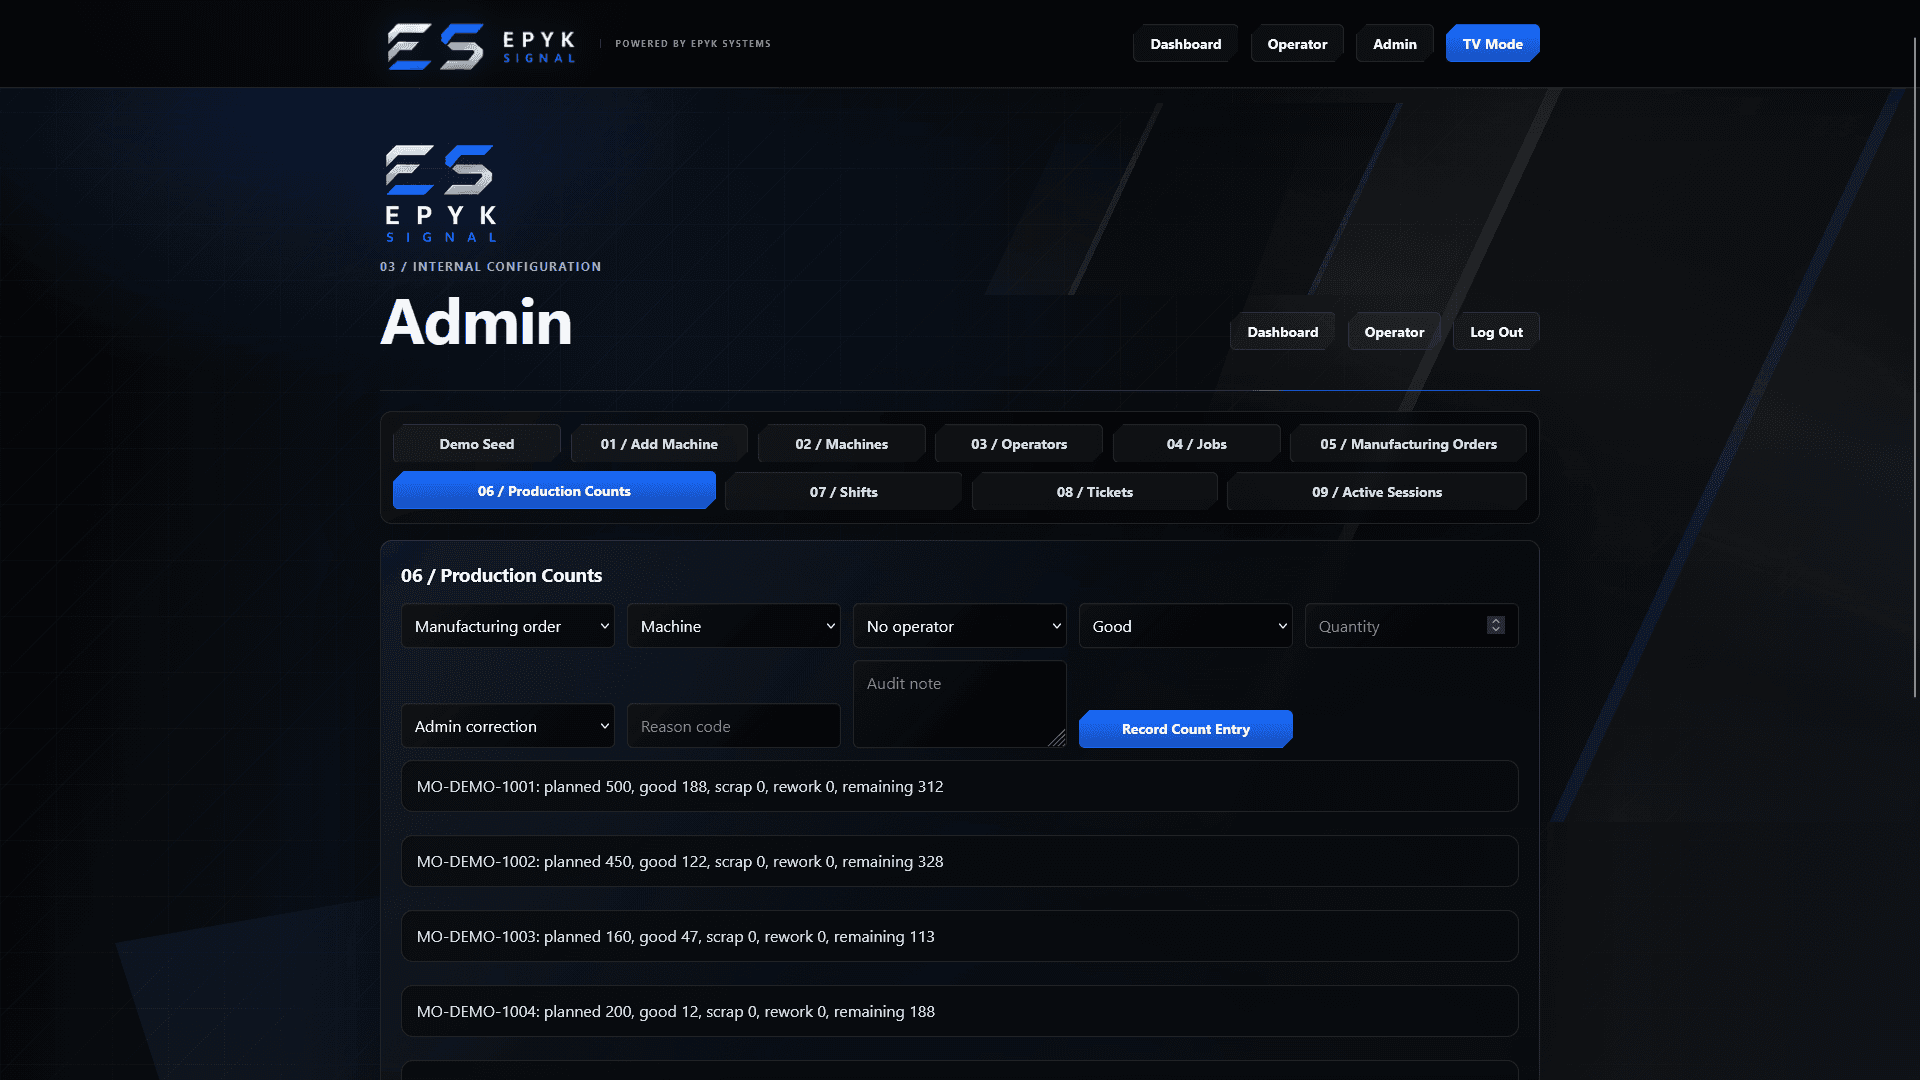The height and width of the screenshot is (1080, 1920).
Task: Click the Log Out button
Action: pos(1496,332)
